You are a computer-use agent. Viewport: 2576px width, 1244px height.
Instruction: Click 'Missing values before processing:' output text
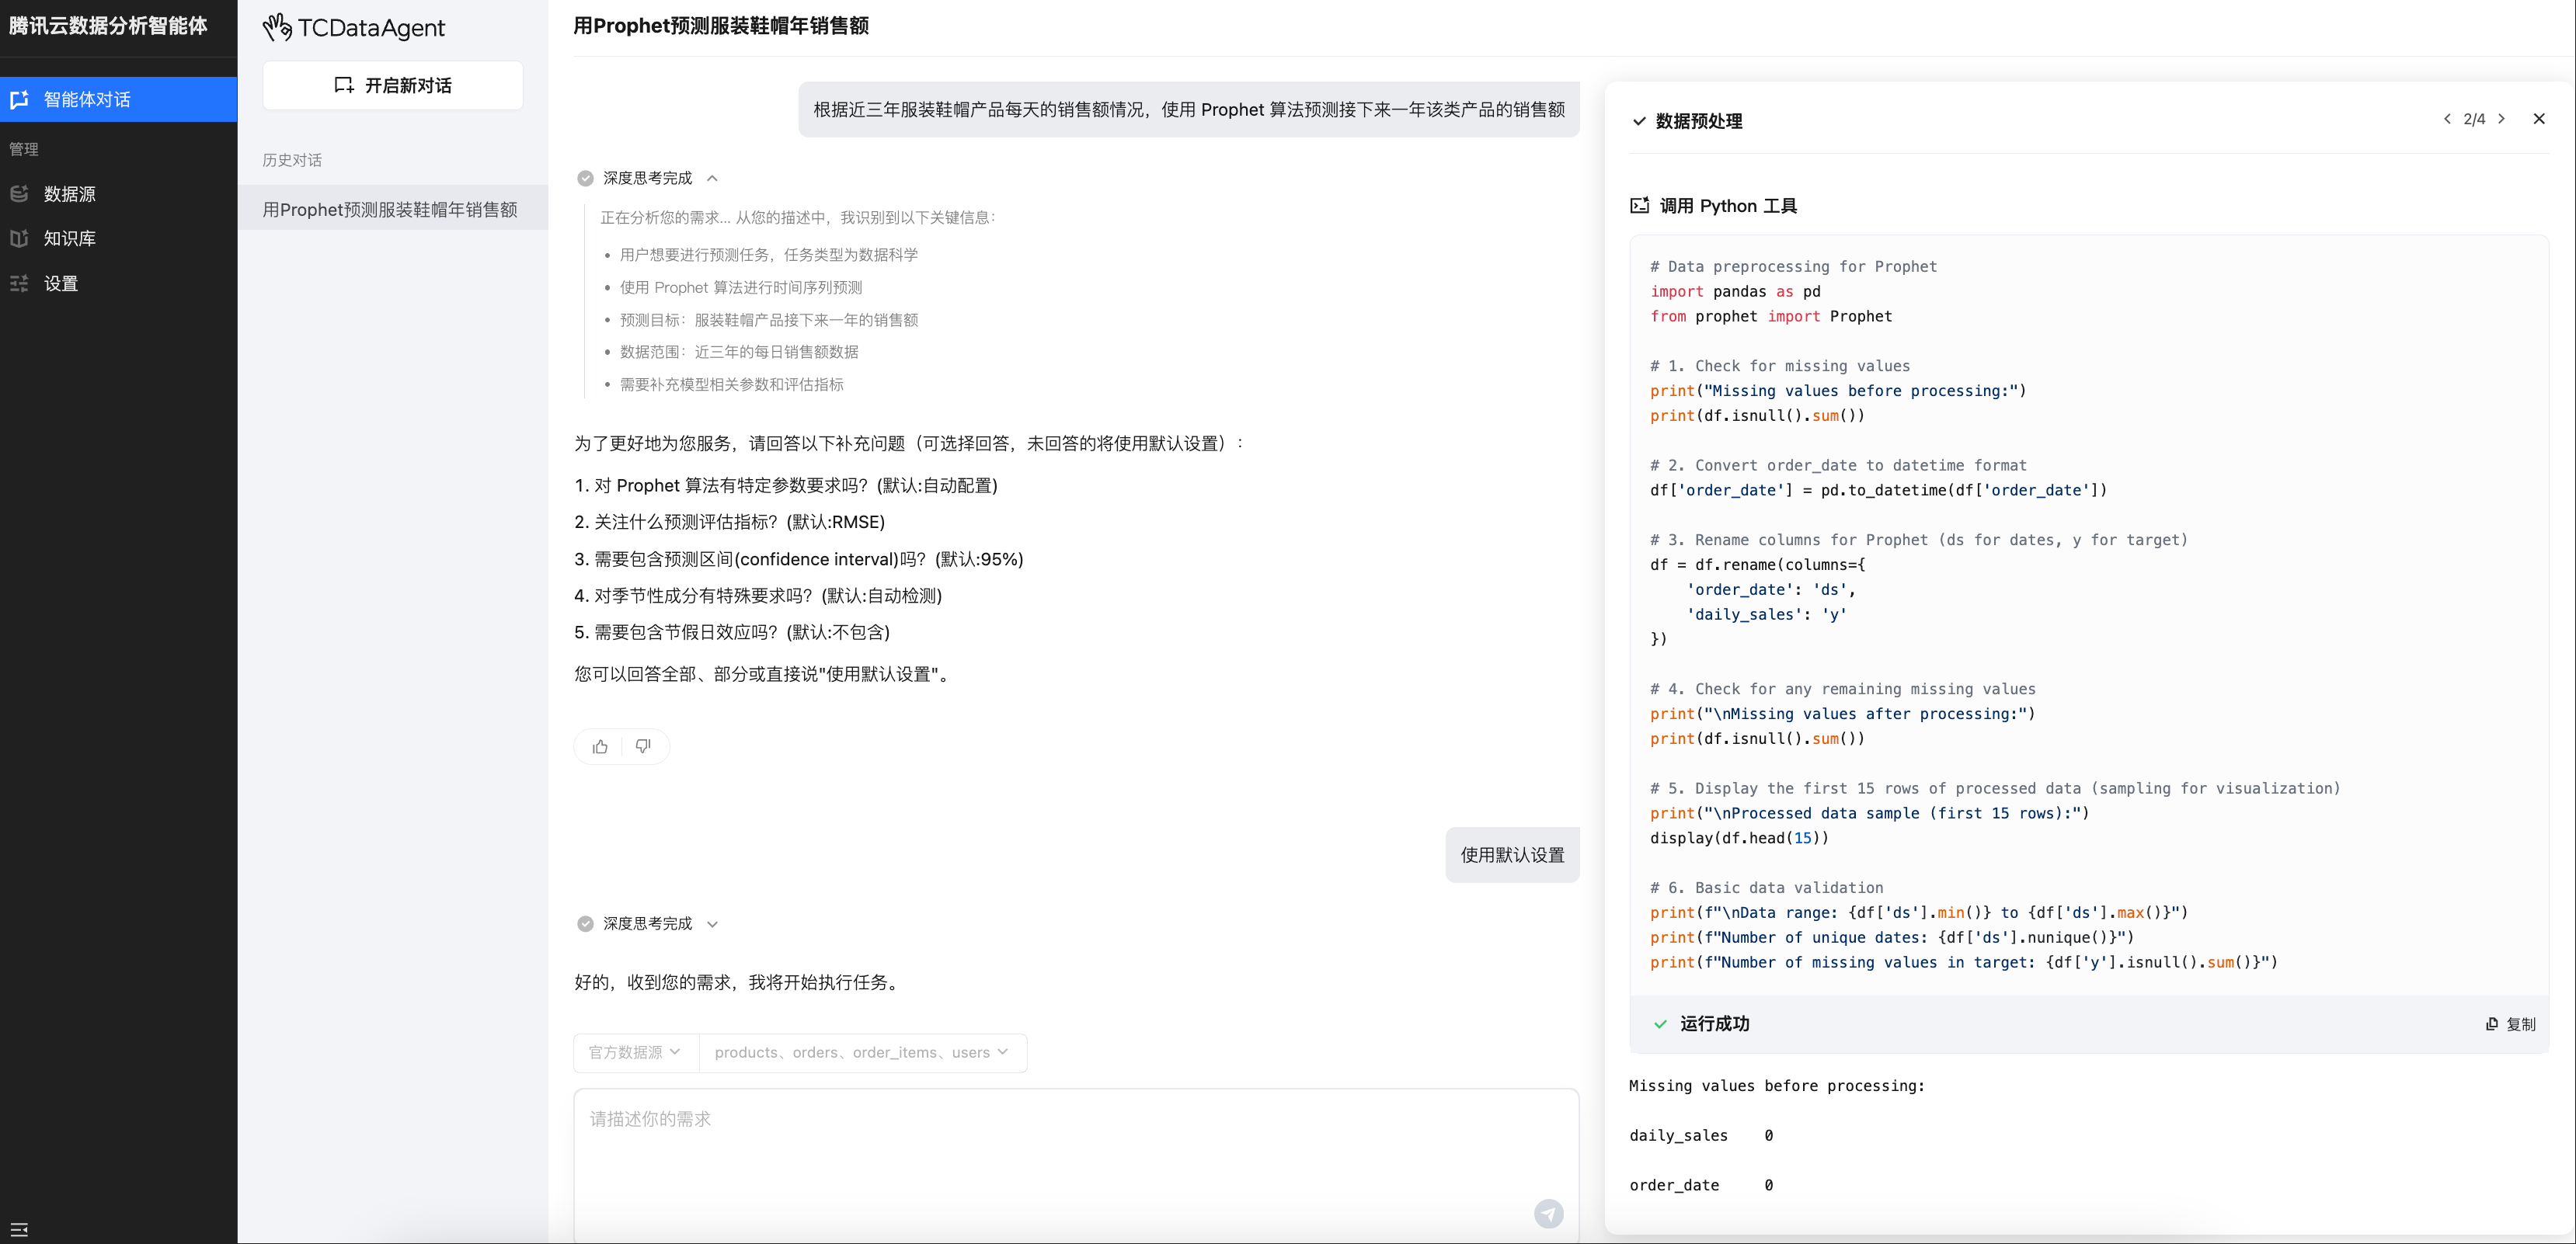[1777, 1086]
